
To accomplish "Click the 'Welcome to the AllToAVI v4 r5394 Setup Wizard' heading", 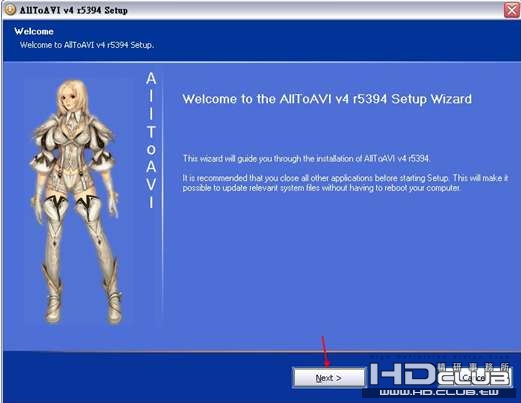I will (327, 99).
